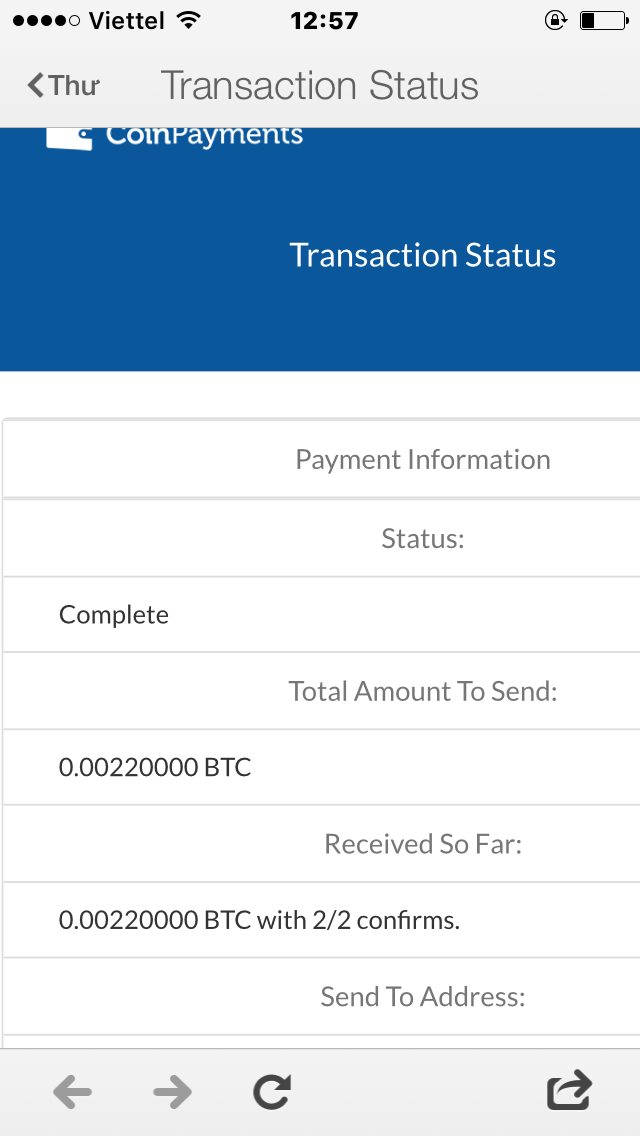
Task: Tap the navigation bar title Transaction Status
Action: (x=319, y=86)
